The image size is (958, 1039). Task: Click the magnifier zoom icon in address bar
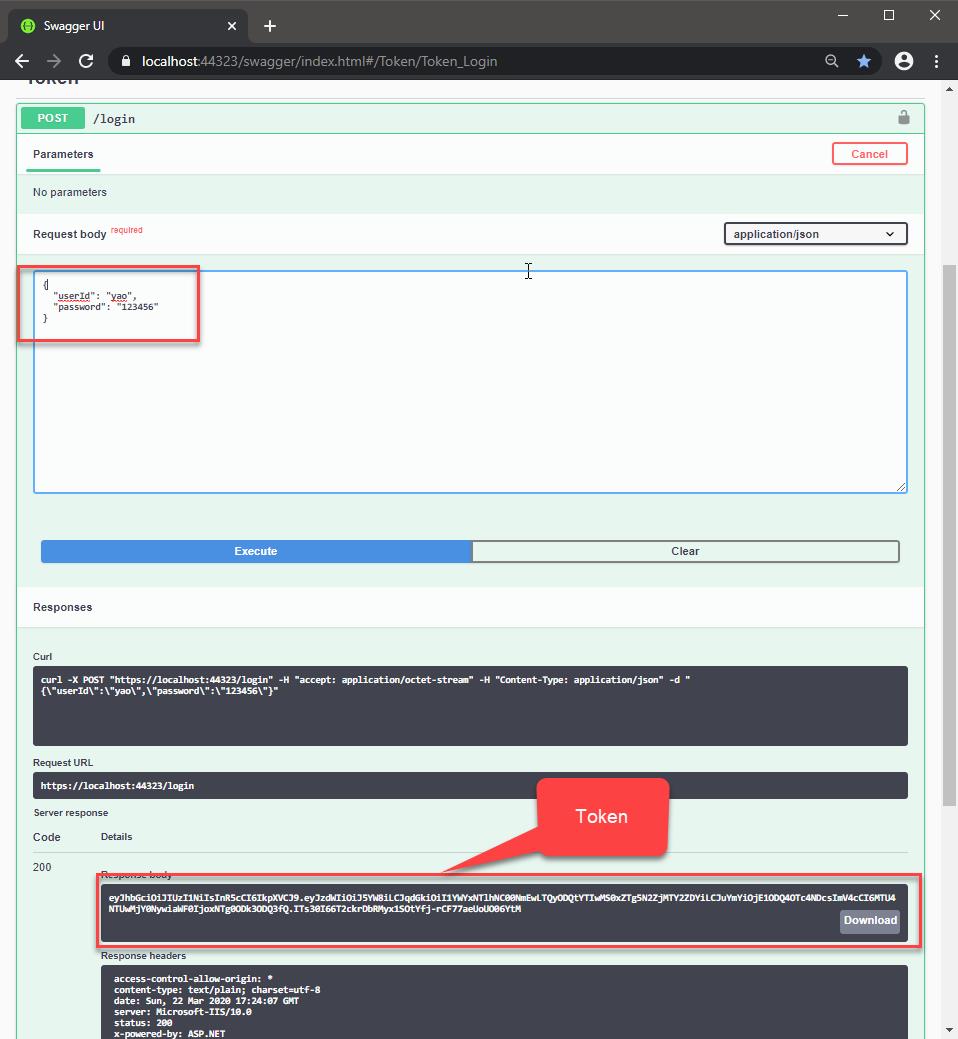click(x=831, y=61)
